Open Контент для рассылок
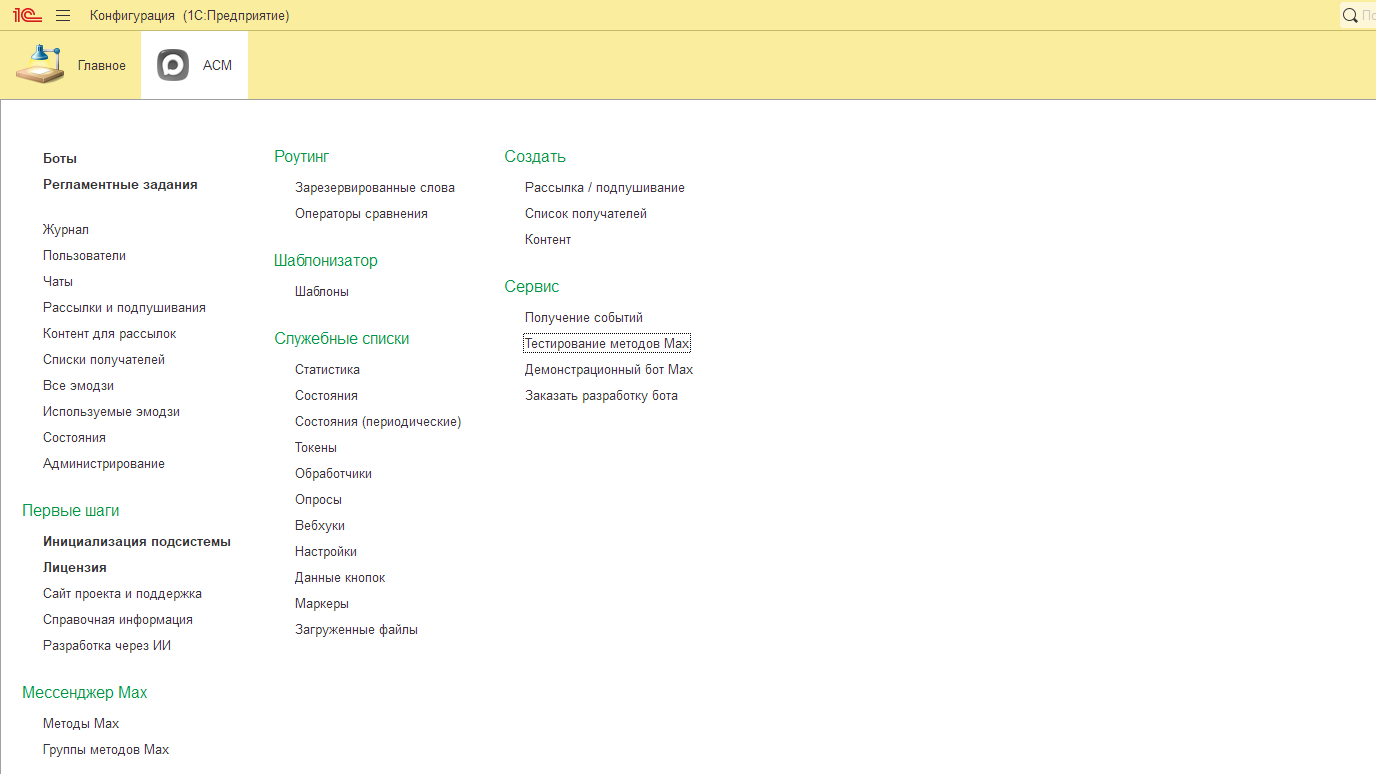The image size is (1376, 774). 109,334
